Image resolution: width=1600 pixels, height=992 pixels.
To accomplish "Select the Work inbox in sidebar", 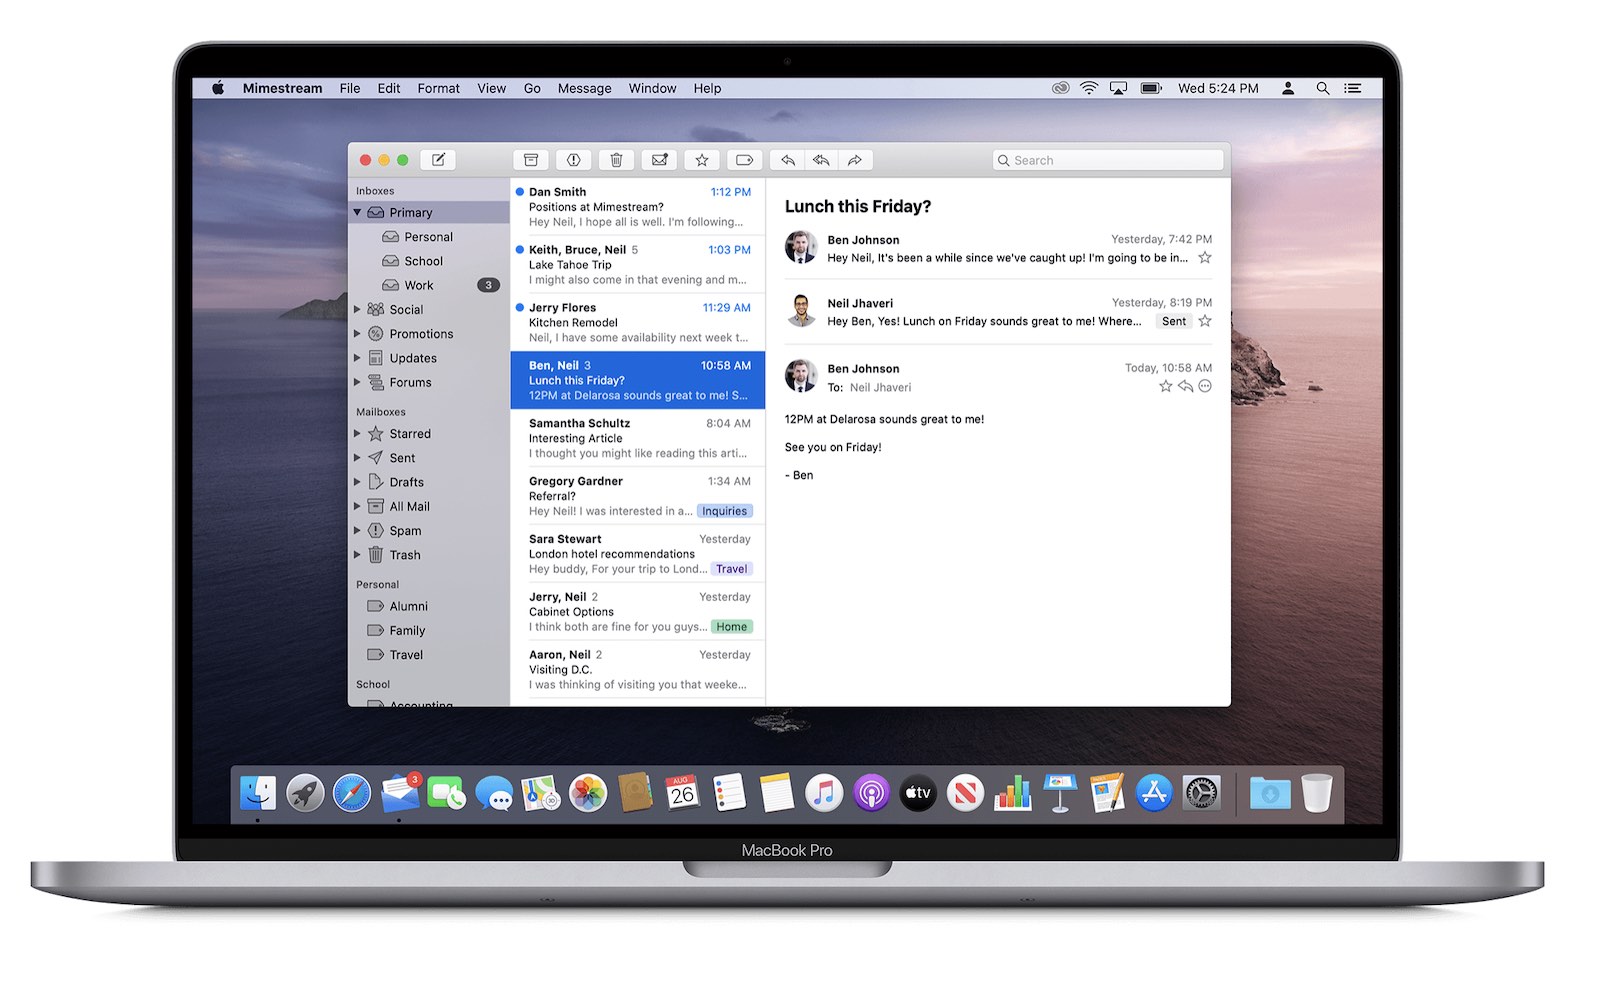I will coord(429,285).
